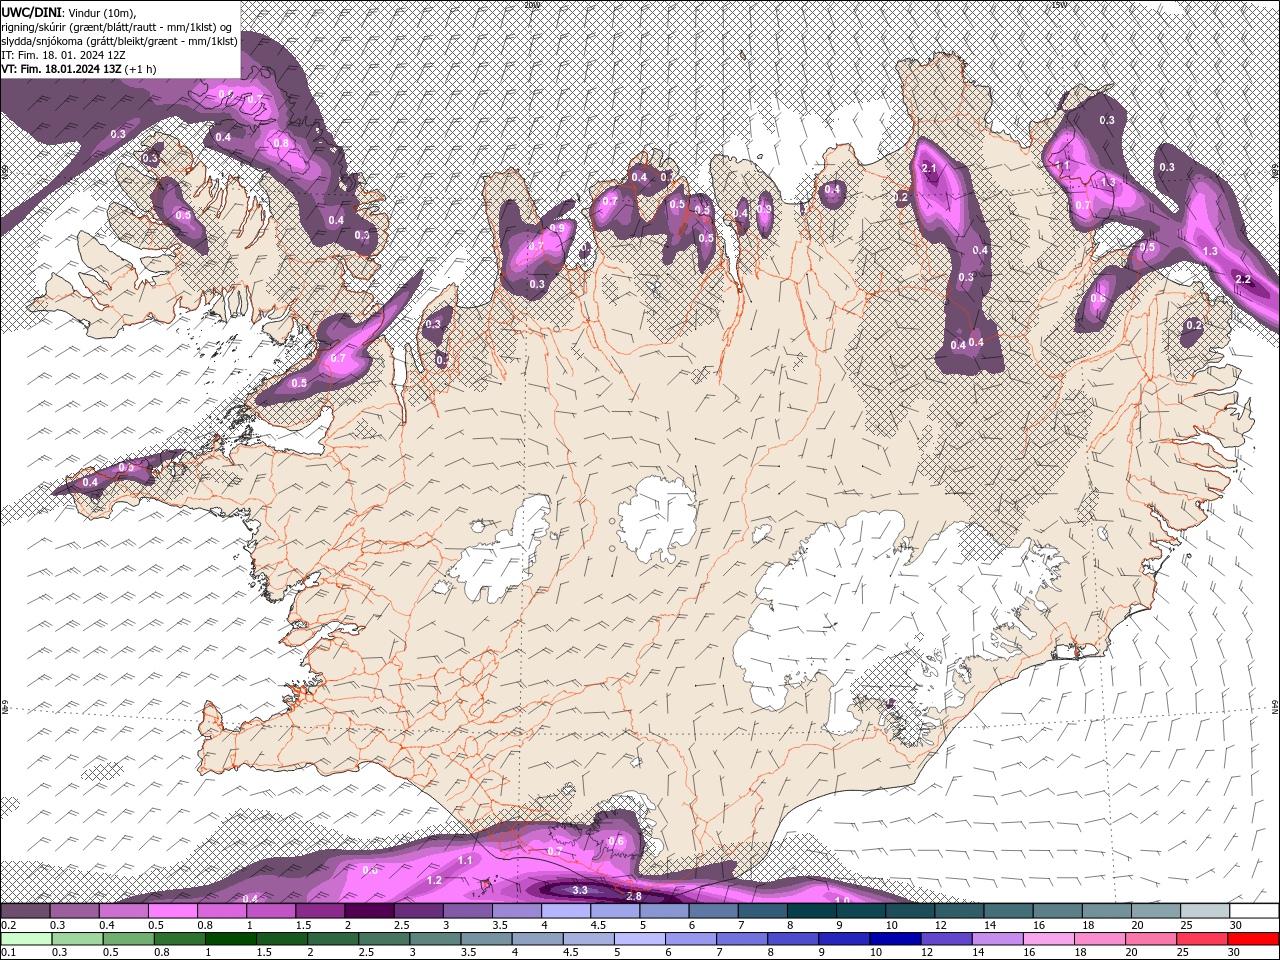The image size is (1280, 960).
Task: Click the UWC/DINI model title text
Action: (30, 11)
